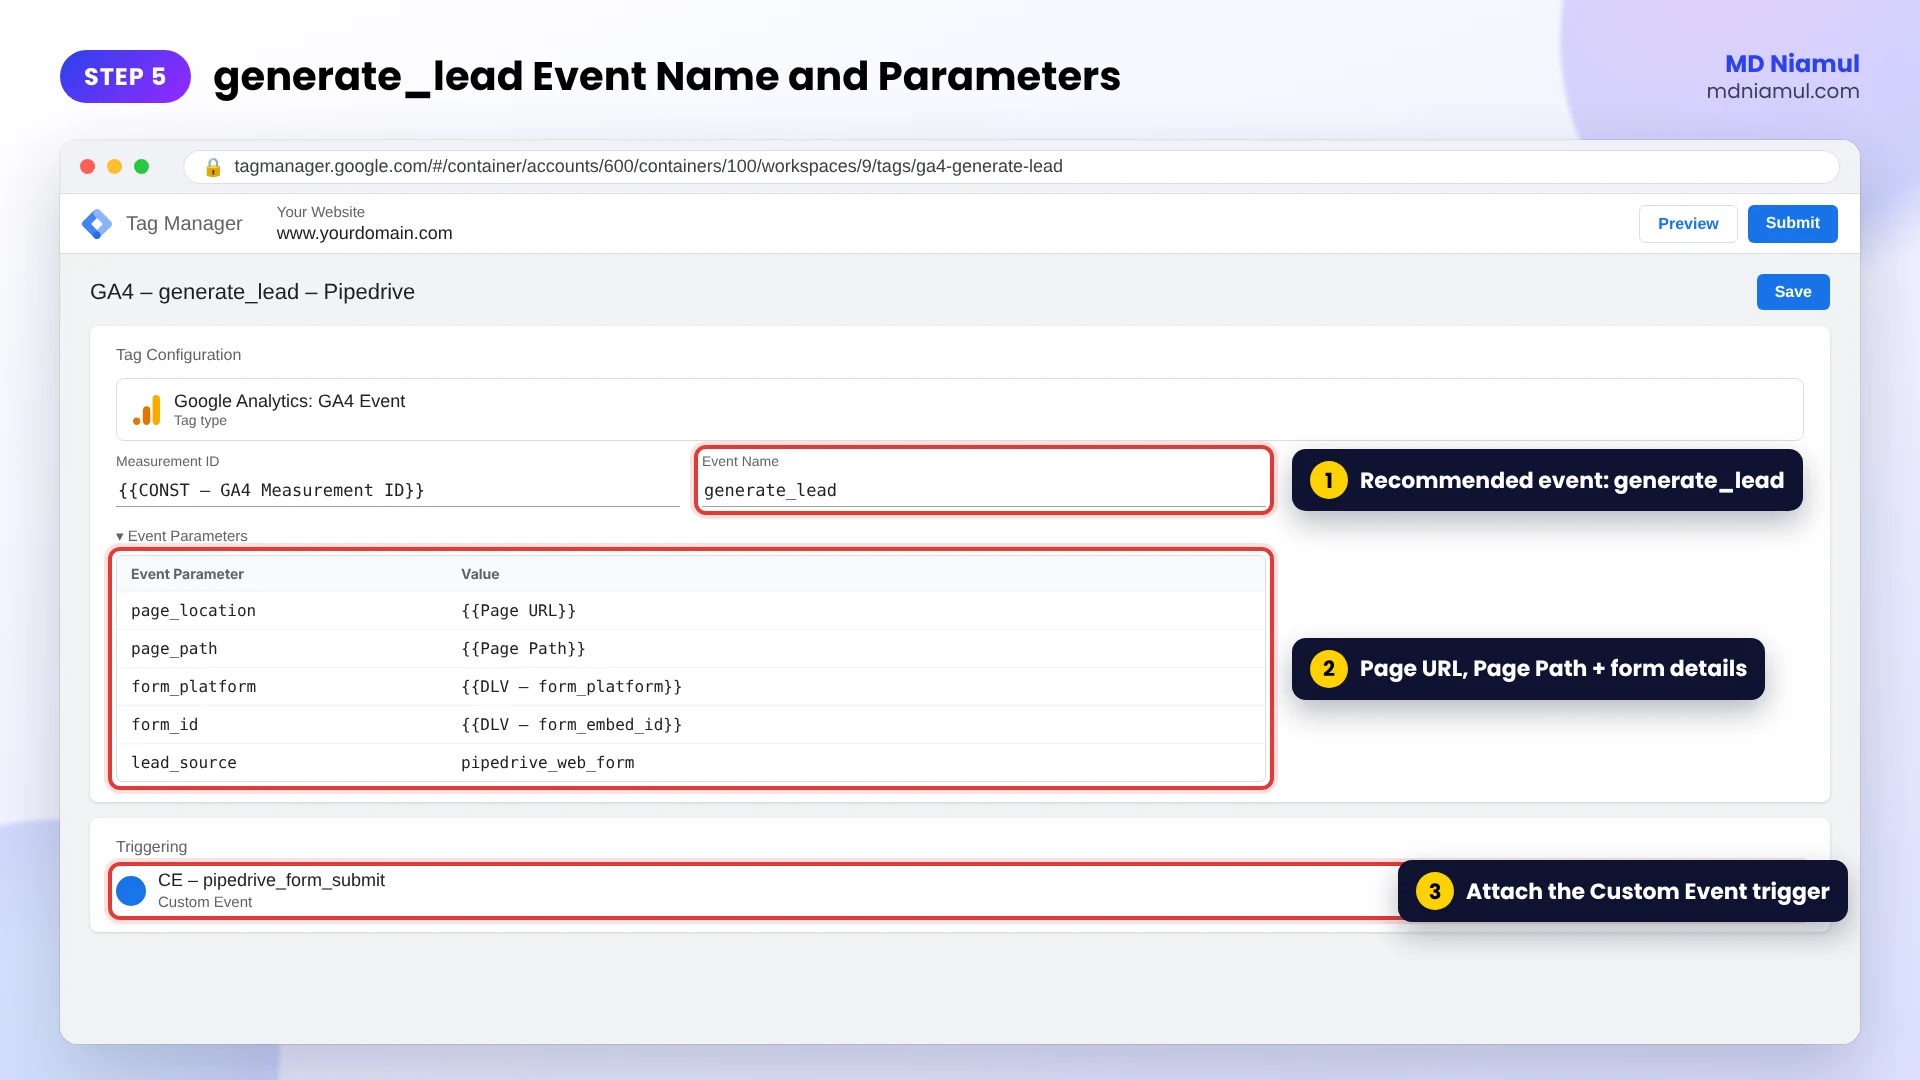Select the {{Page Path}} value cell

(523, 649)
